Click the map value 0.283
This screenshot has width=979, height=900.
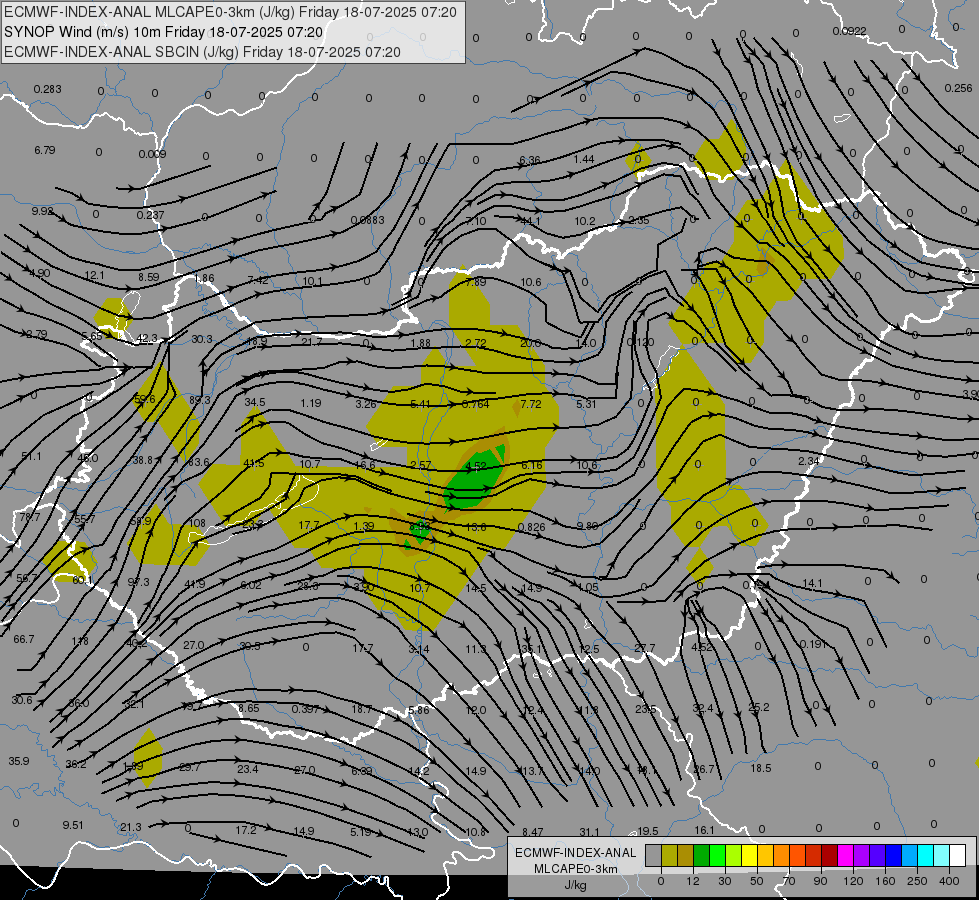click(x=47, y=89)
